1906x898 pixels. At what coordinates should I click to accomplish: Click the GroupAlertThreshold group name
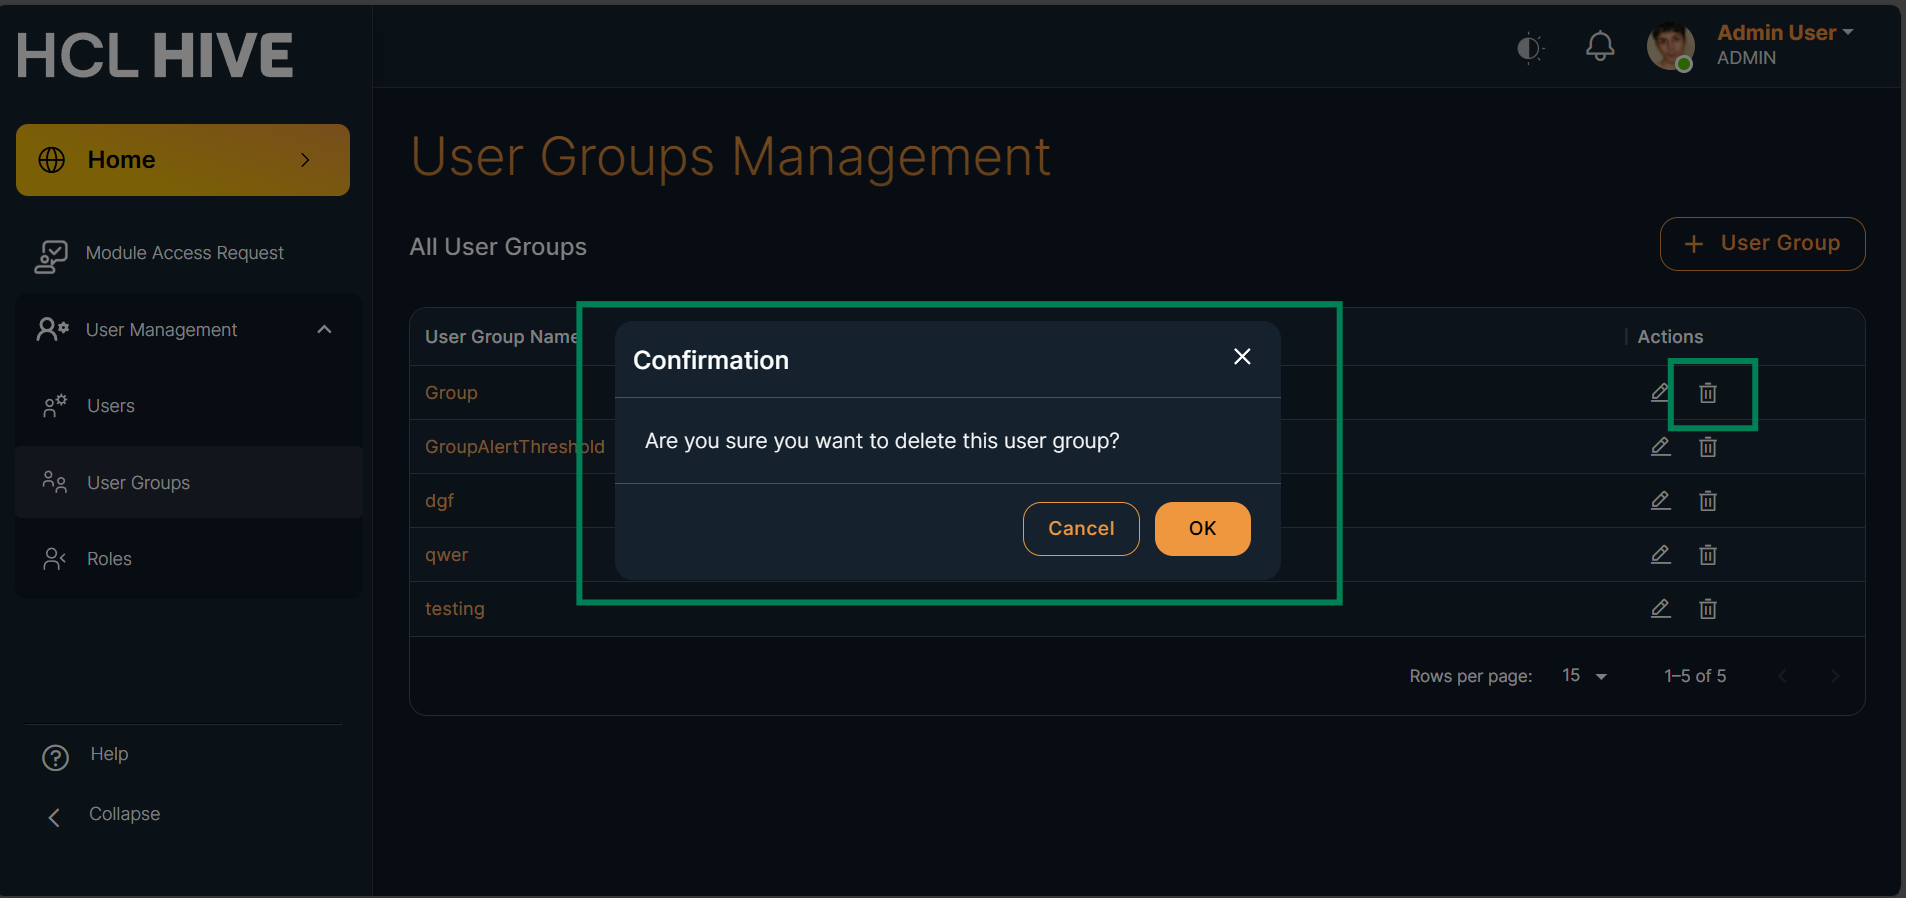point(515,447)
